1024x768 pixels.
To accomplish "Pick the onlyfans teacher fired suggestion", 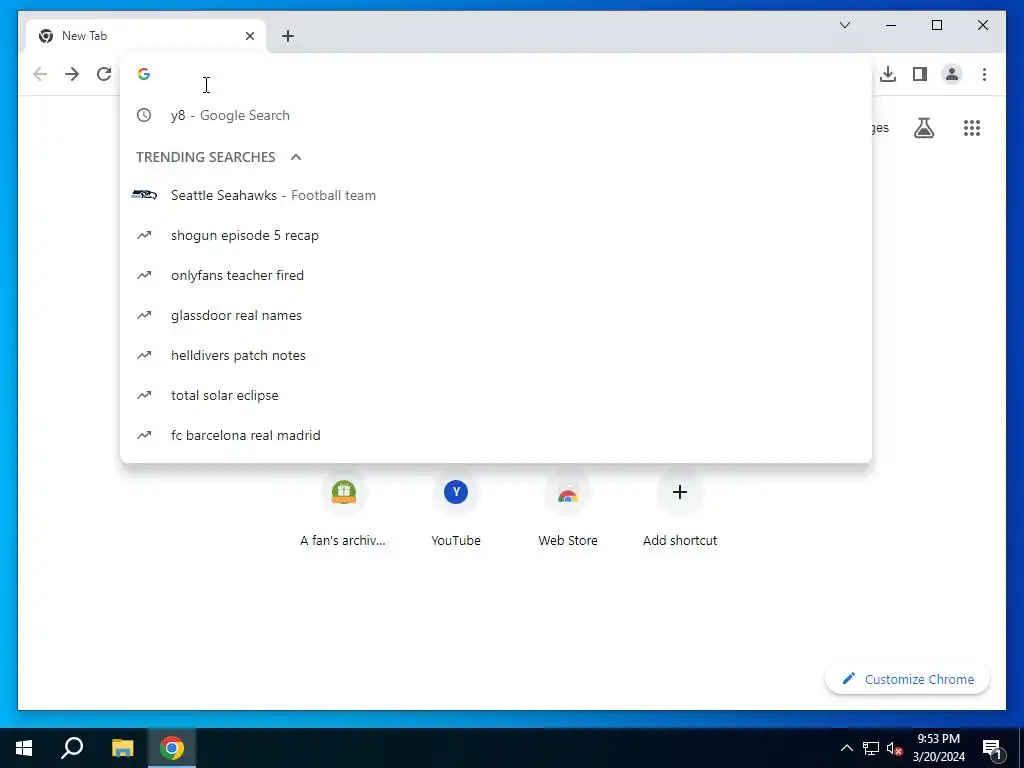I will [496, 275].
